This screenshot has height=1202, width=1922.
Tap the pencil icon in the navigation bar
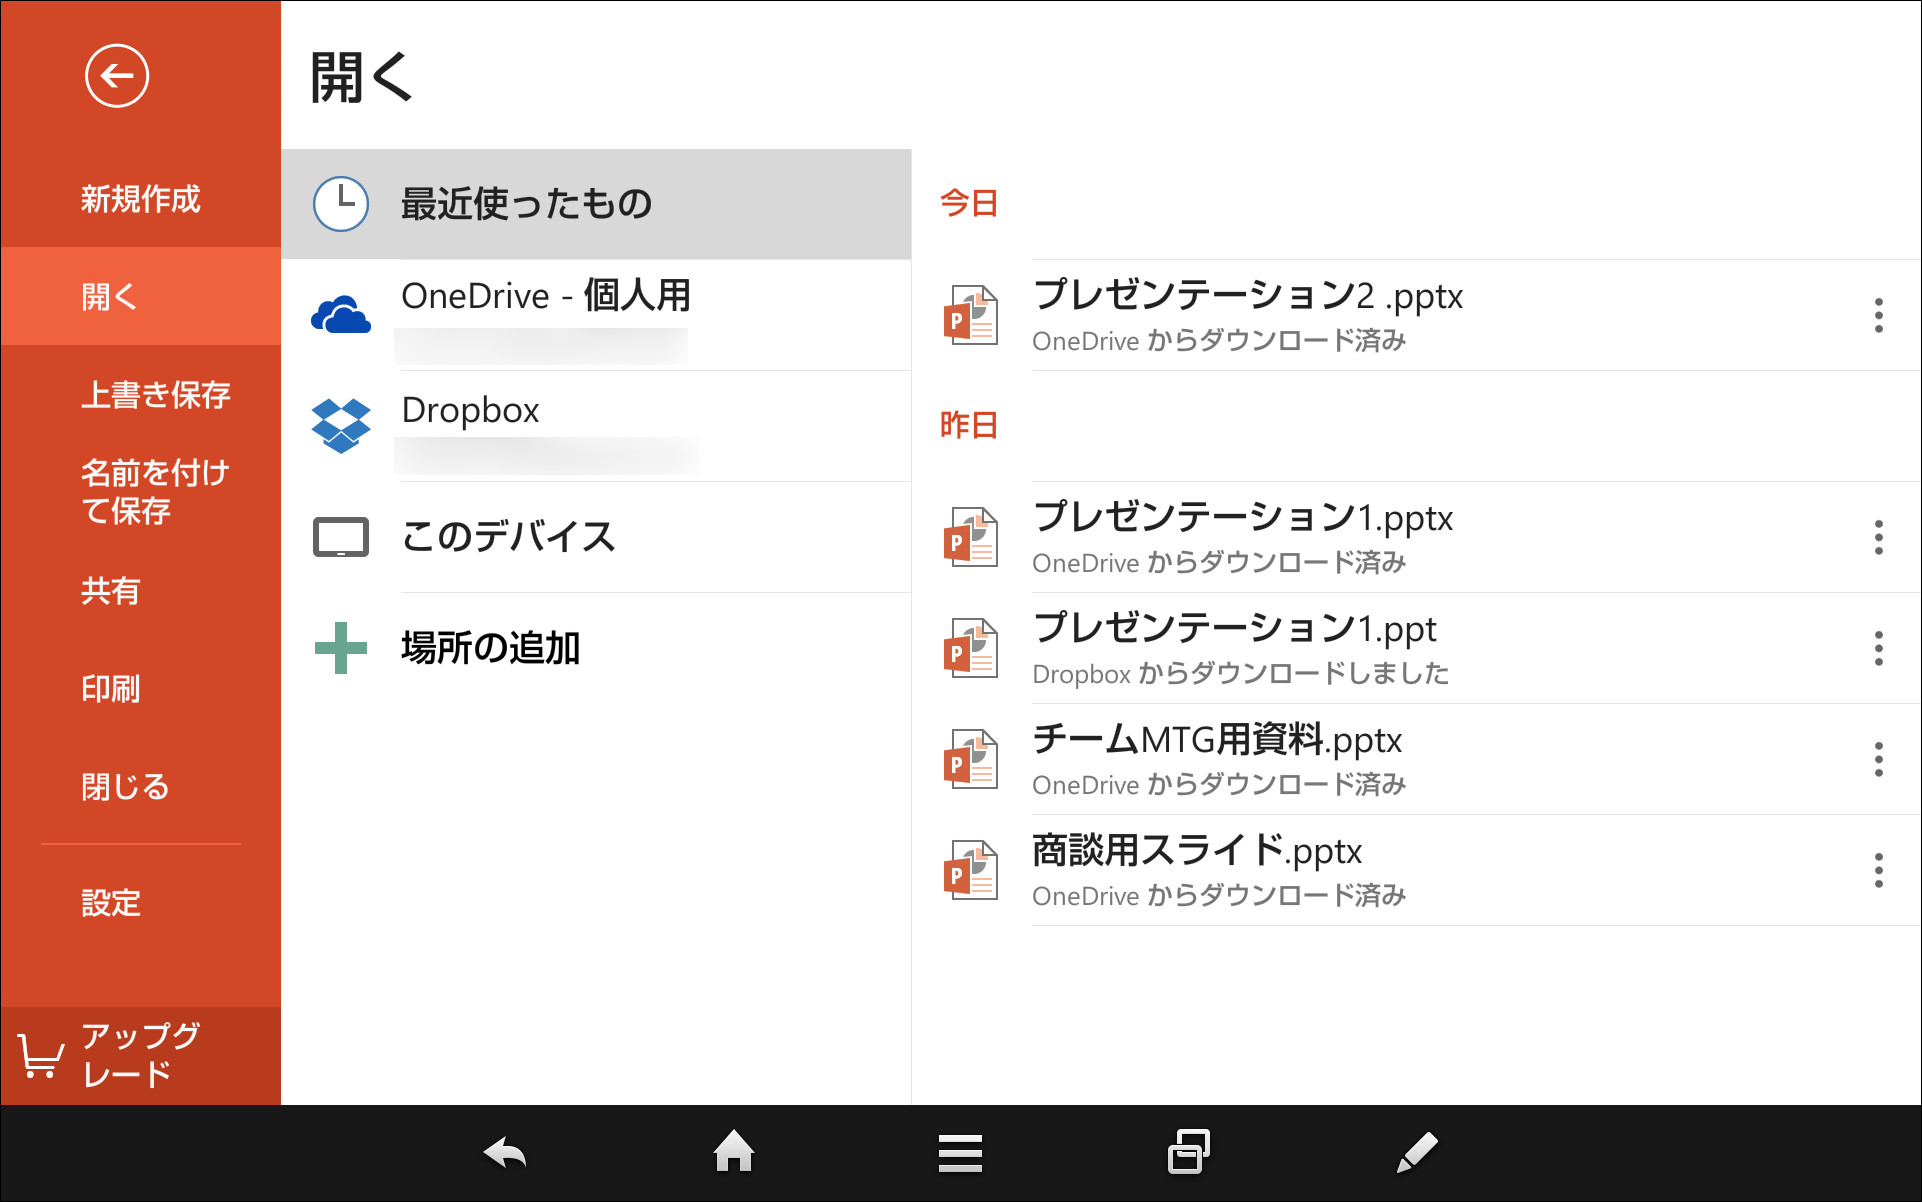(1416, 1152)
